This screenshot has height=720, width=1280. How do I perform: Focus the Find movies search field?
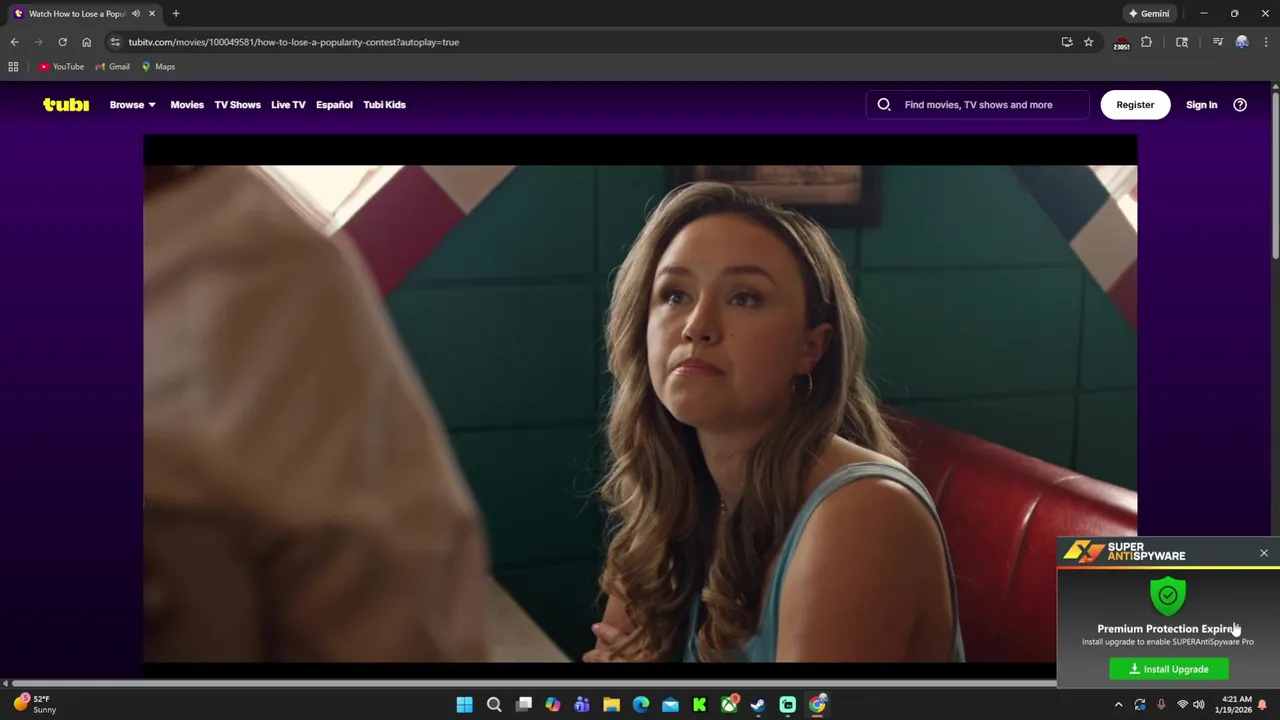point(978,104)
